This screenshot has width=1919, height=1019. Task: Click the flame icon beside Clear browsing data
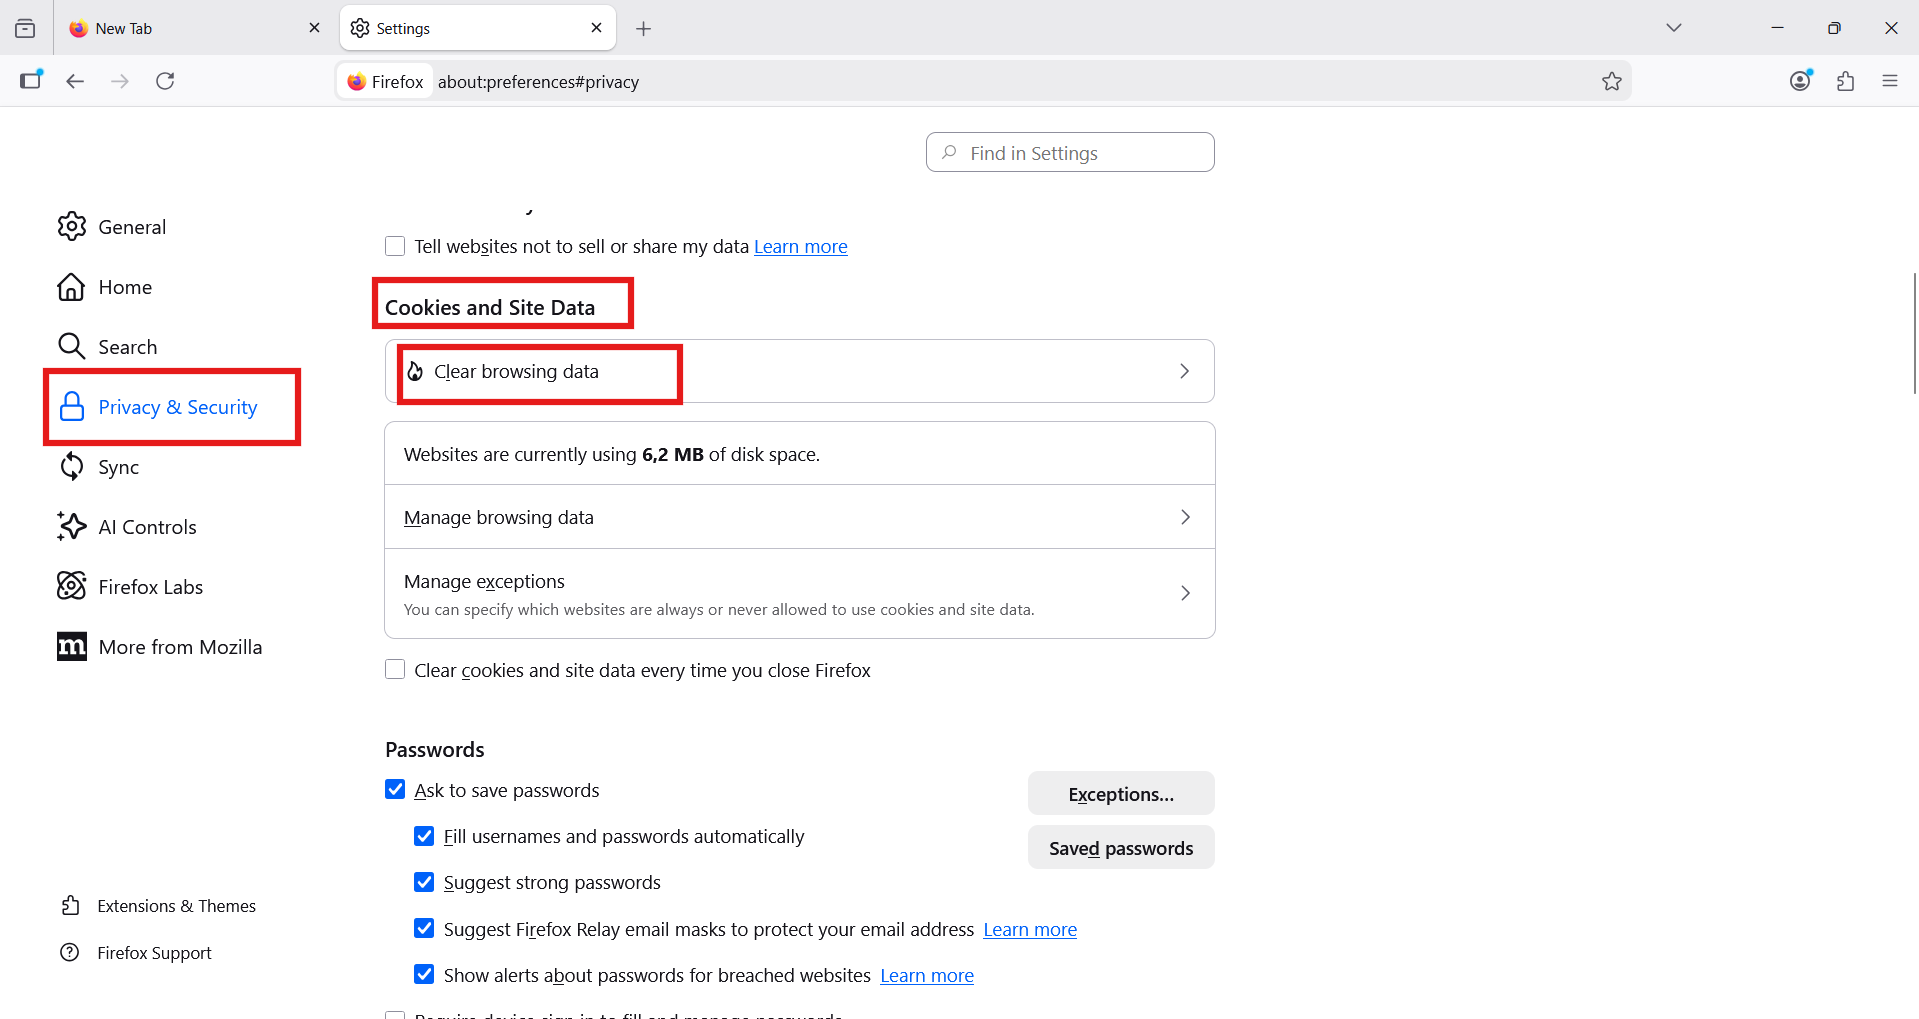point(415,371)
